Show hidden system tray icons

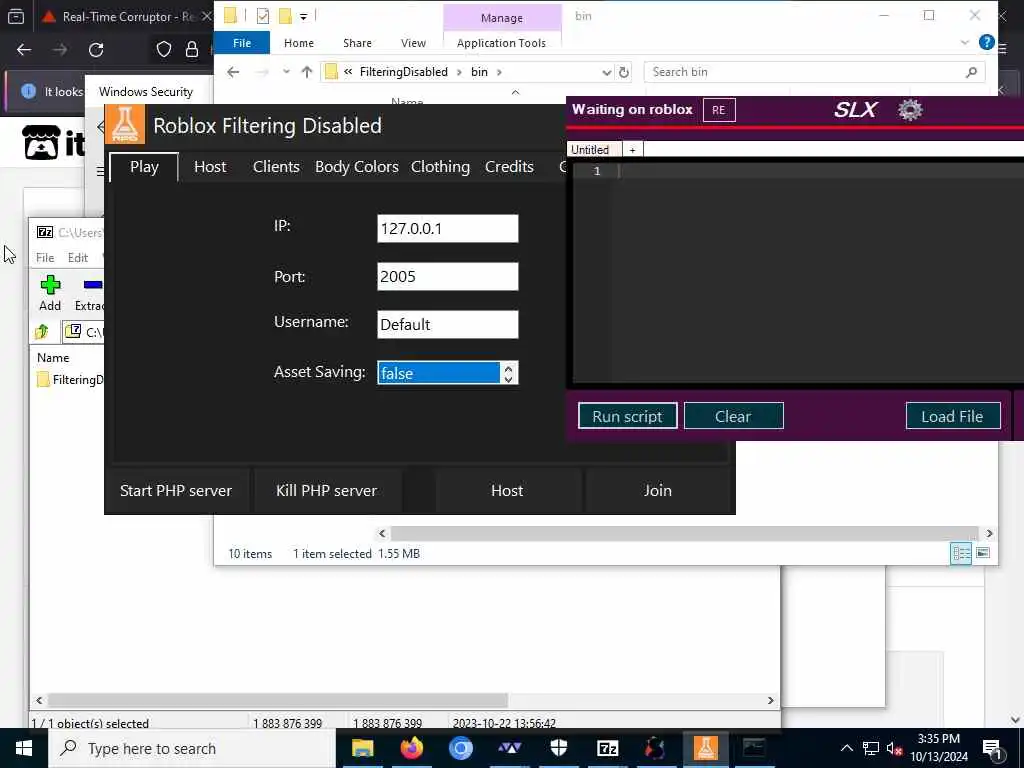point(846,748)
